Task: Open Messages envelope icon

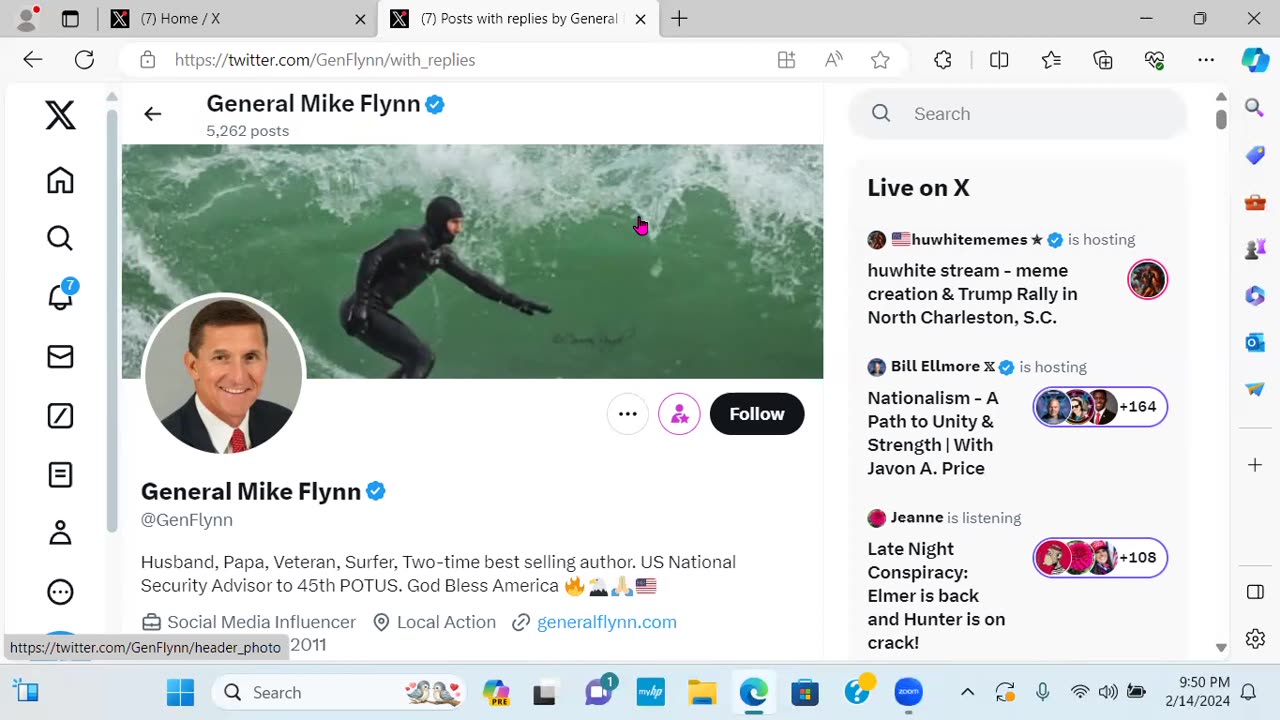Action: [x=60, y=357]
